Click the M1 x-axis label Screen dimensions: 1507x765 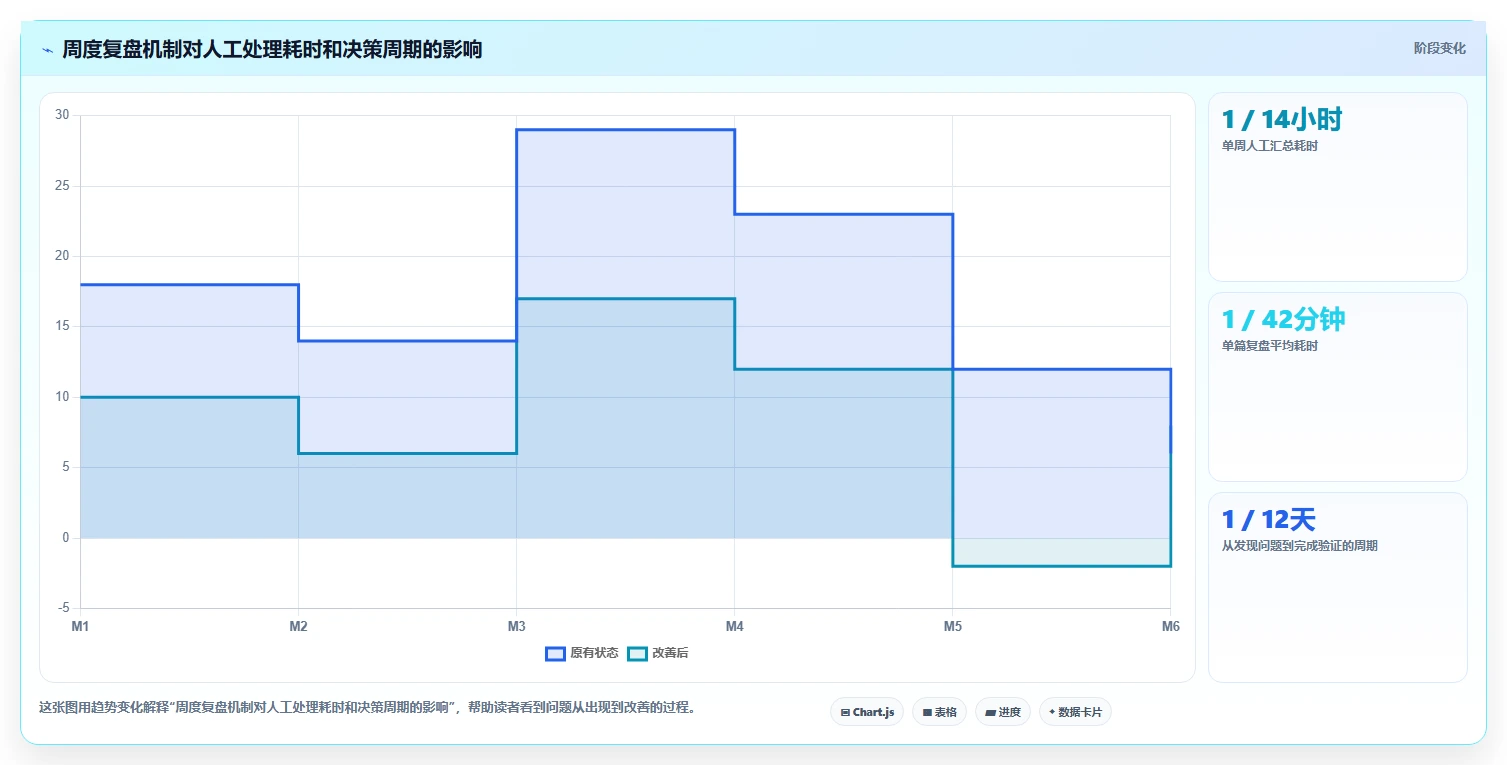coord(80,627)
